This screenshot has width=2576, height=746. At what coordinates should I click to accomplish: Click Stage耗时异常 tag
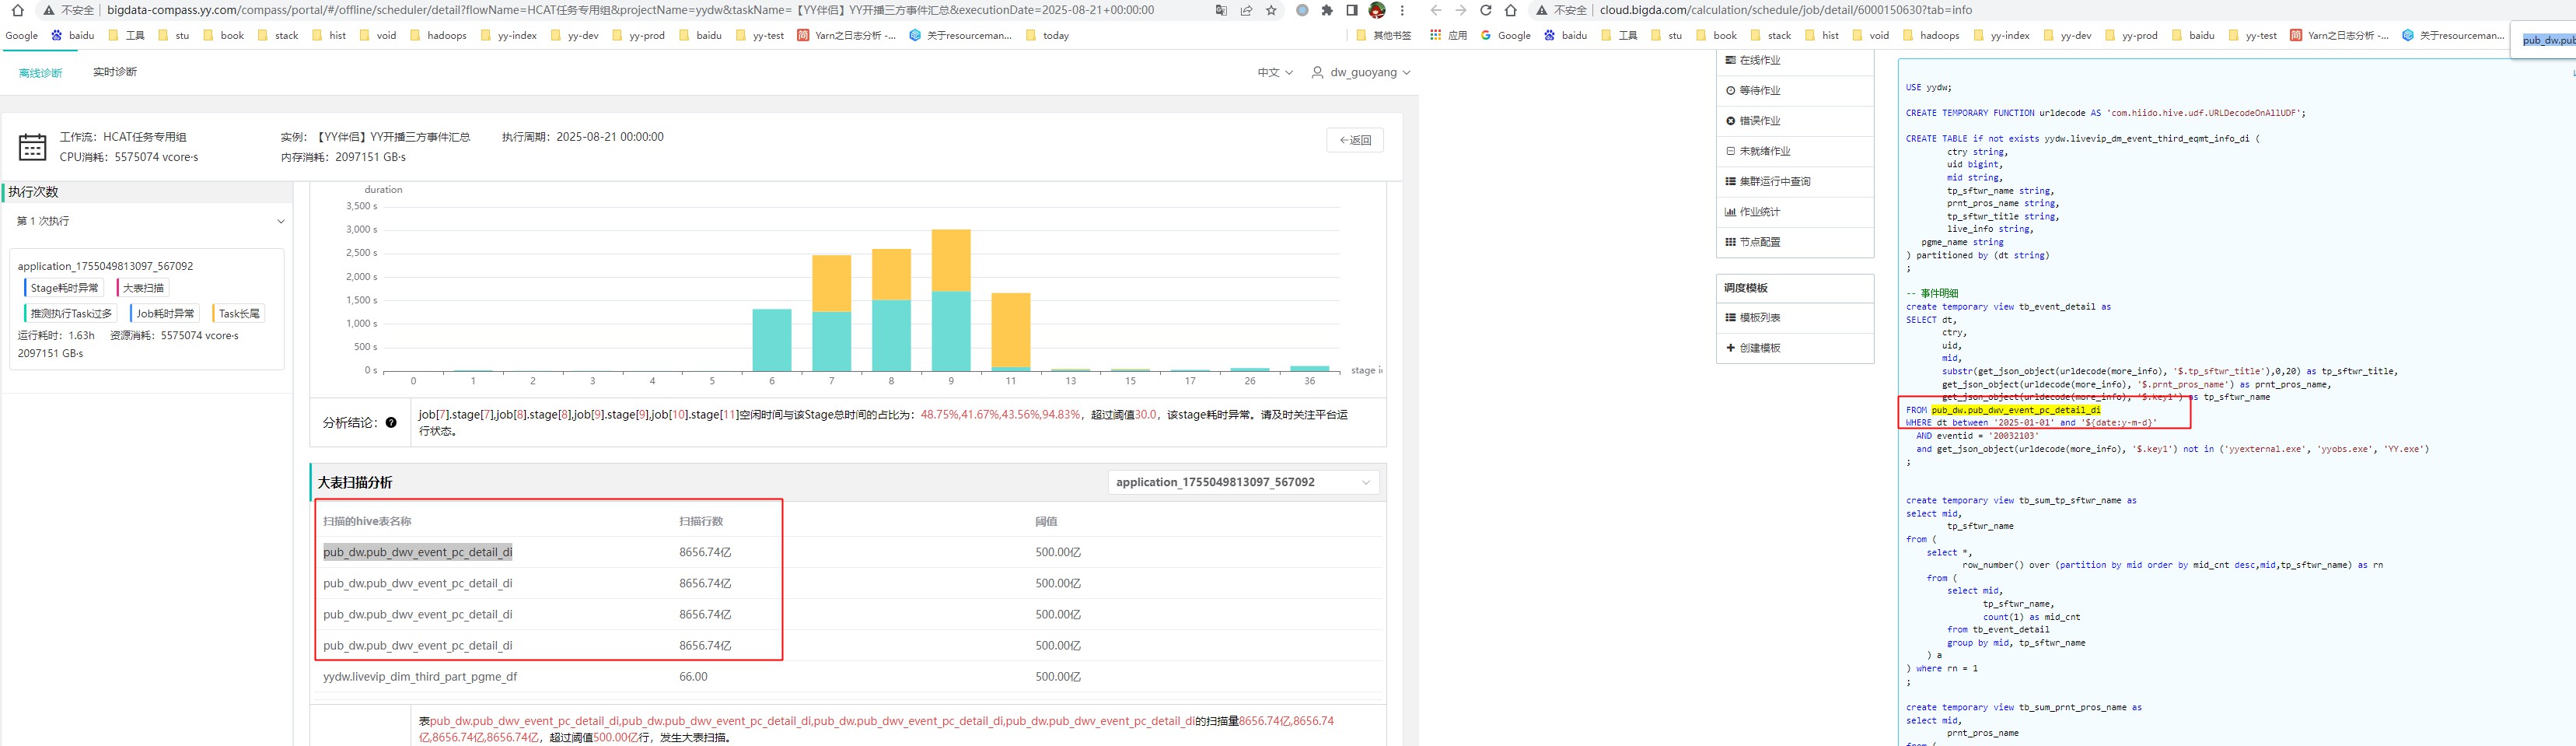[63, 288]
